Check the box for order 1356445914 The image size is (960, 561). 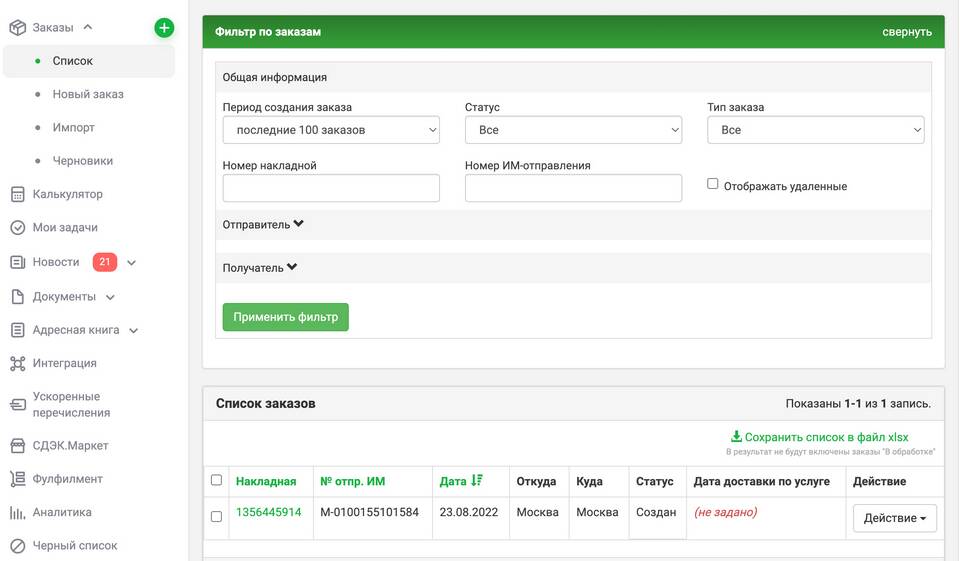click(217, 517)
